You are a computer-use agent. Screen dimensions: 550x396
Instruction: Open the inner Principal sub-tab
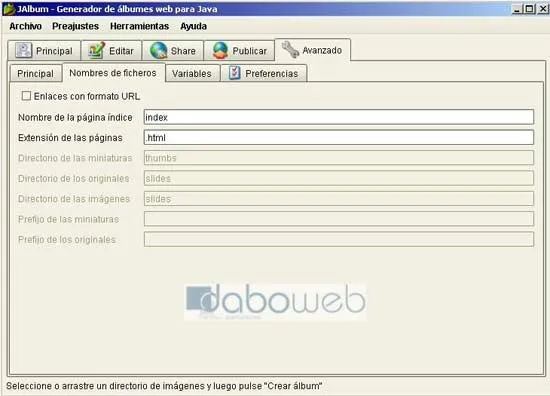[x=35, y=74]
